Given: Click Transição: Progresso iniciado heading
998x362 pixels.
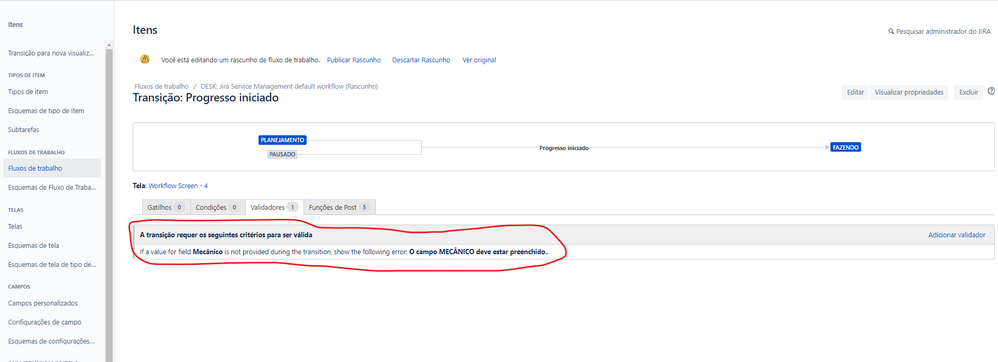Looking at the screenshot, I should click(206, 98).
